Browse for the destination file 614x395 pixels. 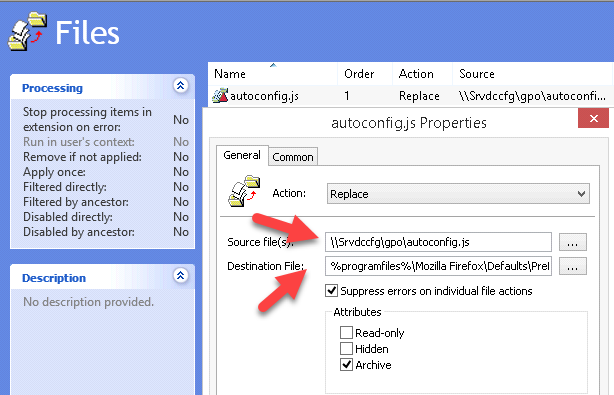coord(572,266)
